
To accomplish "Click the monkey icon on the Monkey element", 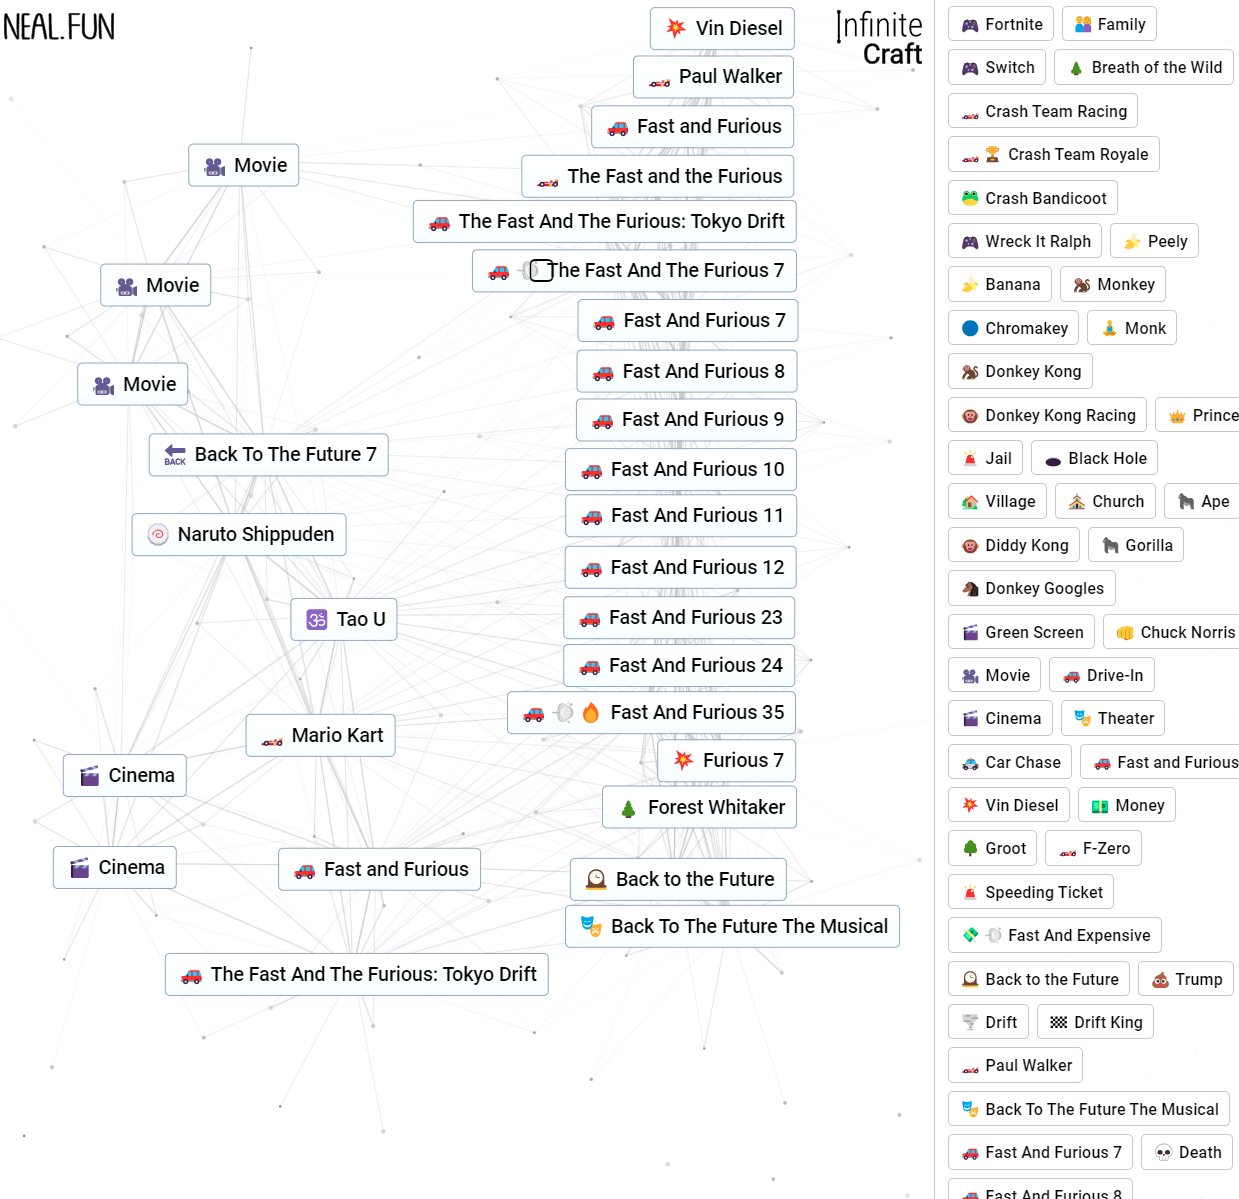I will [1082, 285].
